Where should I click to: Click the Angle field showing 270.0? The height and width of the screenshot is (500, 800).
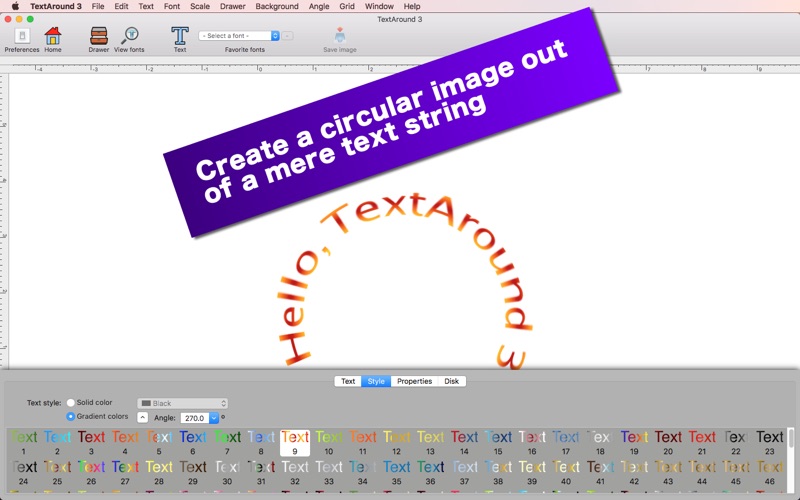(195, 418)
